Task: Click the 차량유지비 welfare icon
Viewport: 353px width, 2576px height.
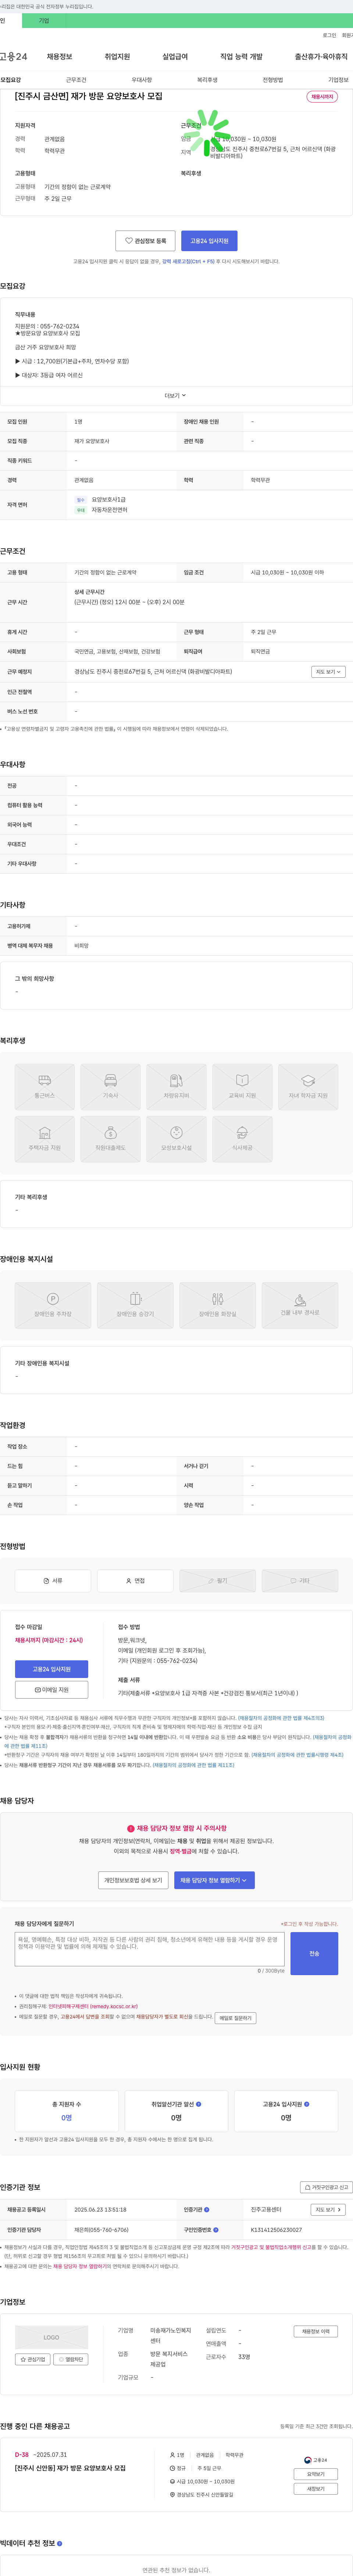Action: tap(176, 1087)
